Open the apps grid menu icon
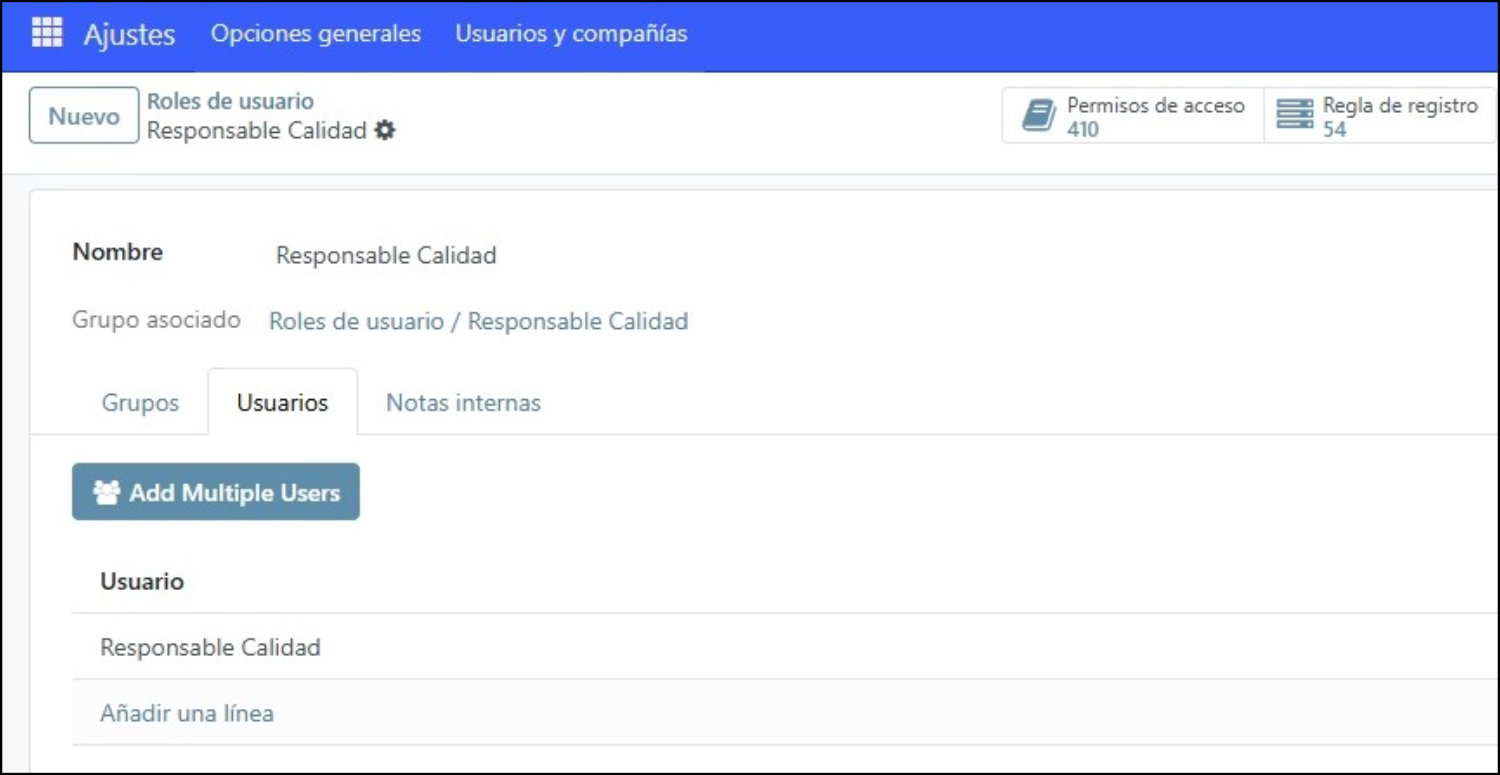This screenshot has height=775, width=1500. [47, 33]
